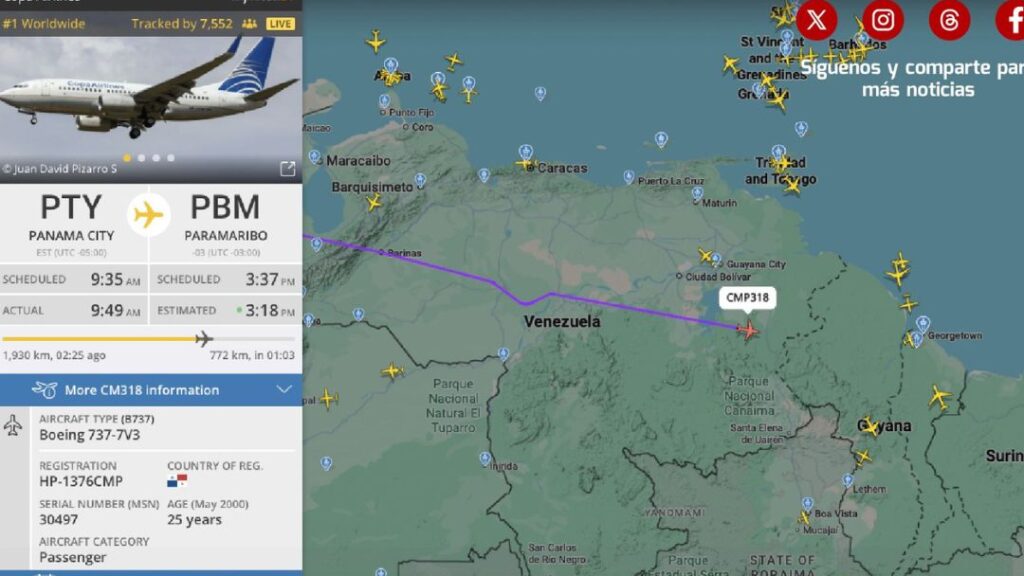
Task: Click the airport pin near Georgetown
Action: [x=922, y=323]
